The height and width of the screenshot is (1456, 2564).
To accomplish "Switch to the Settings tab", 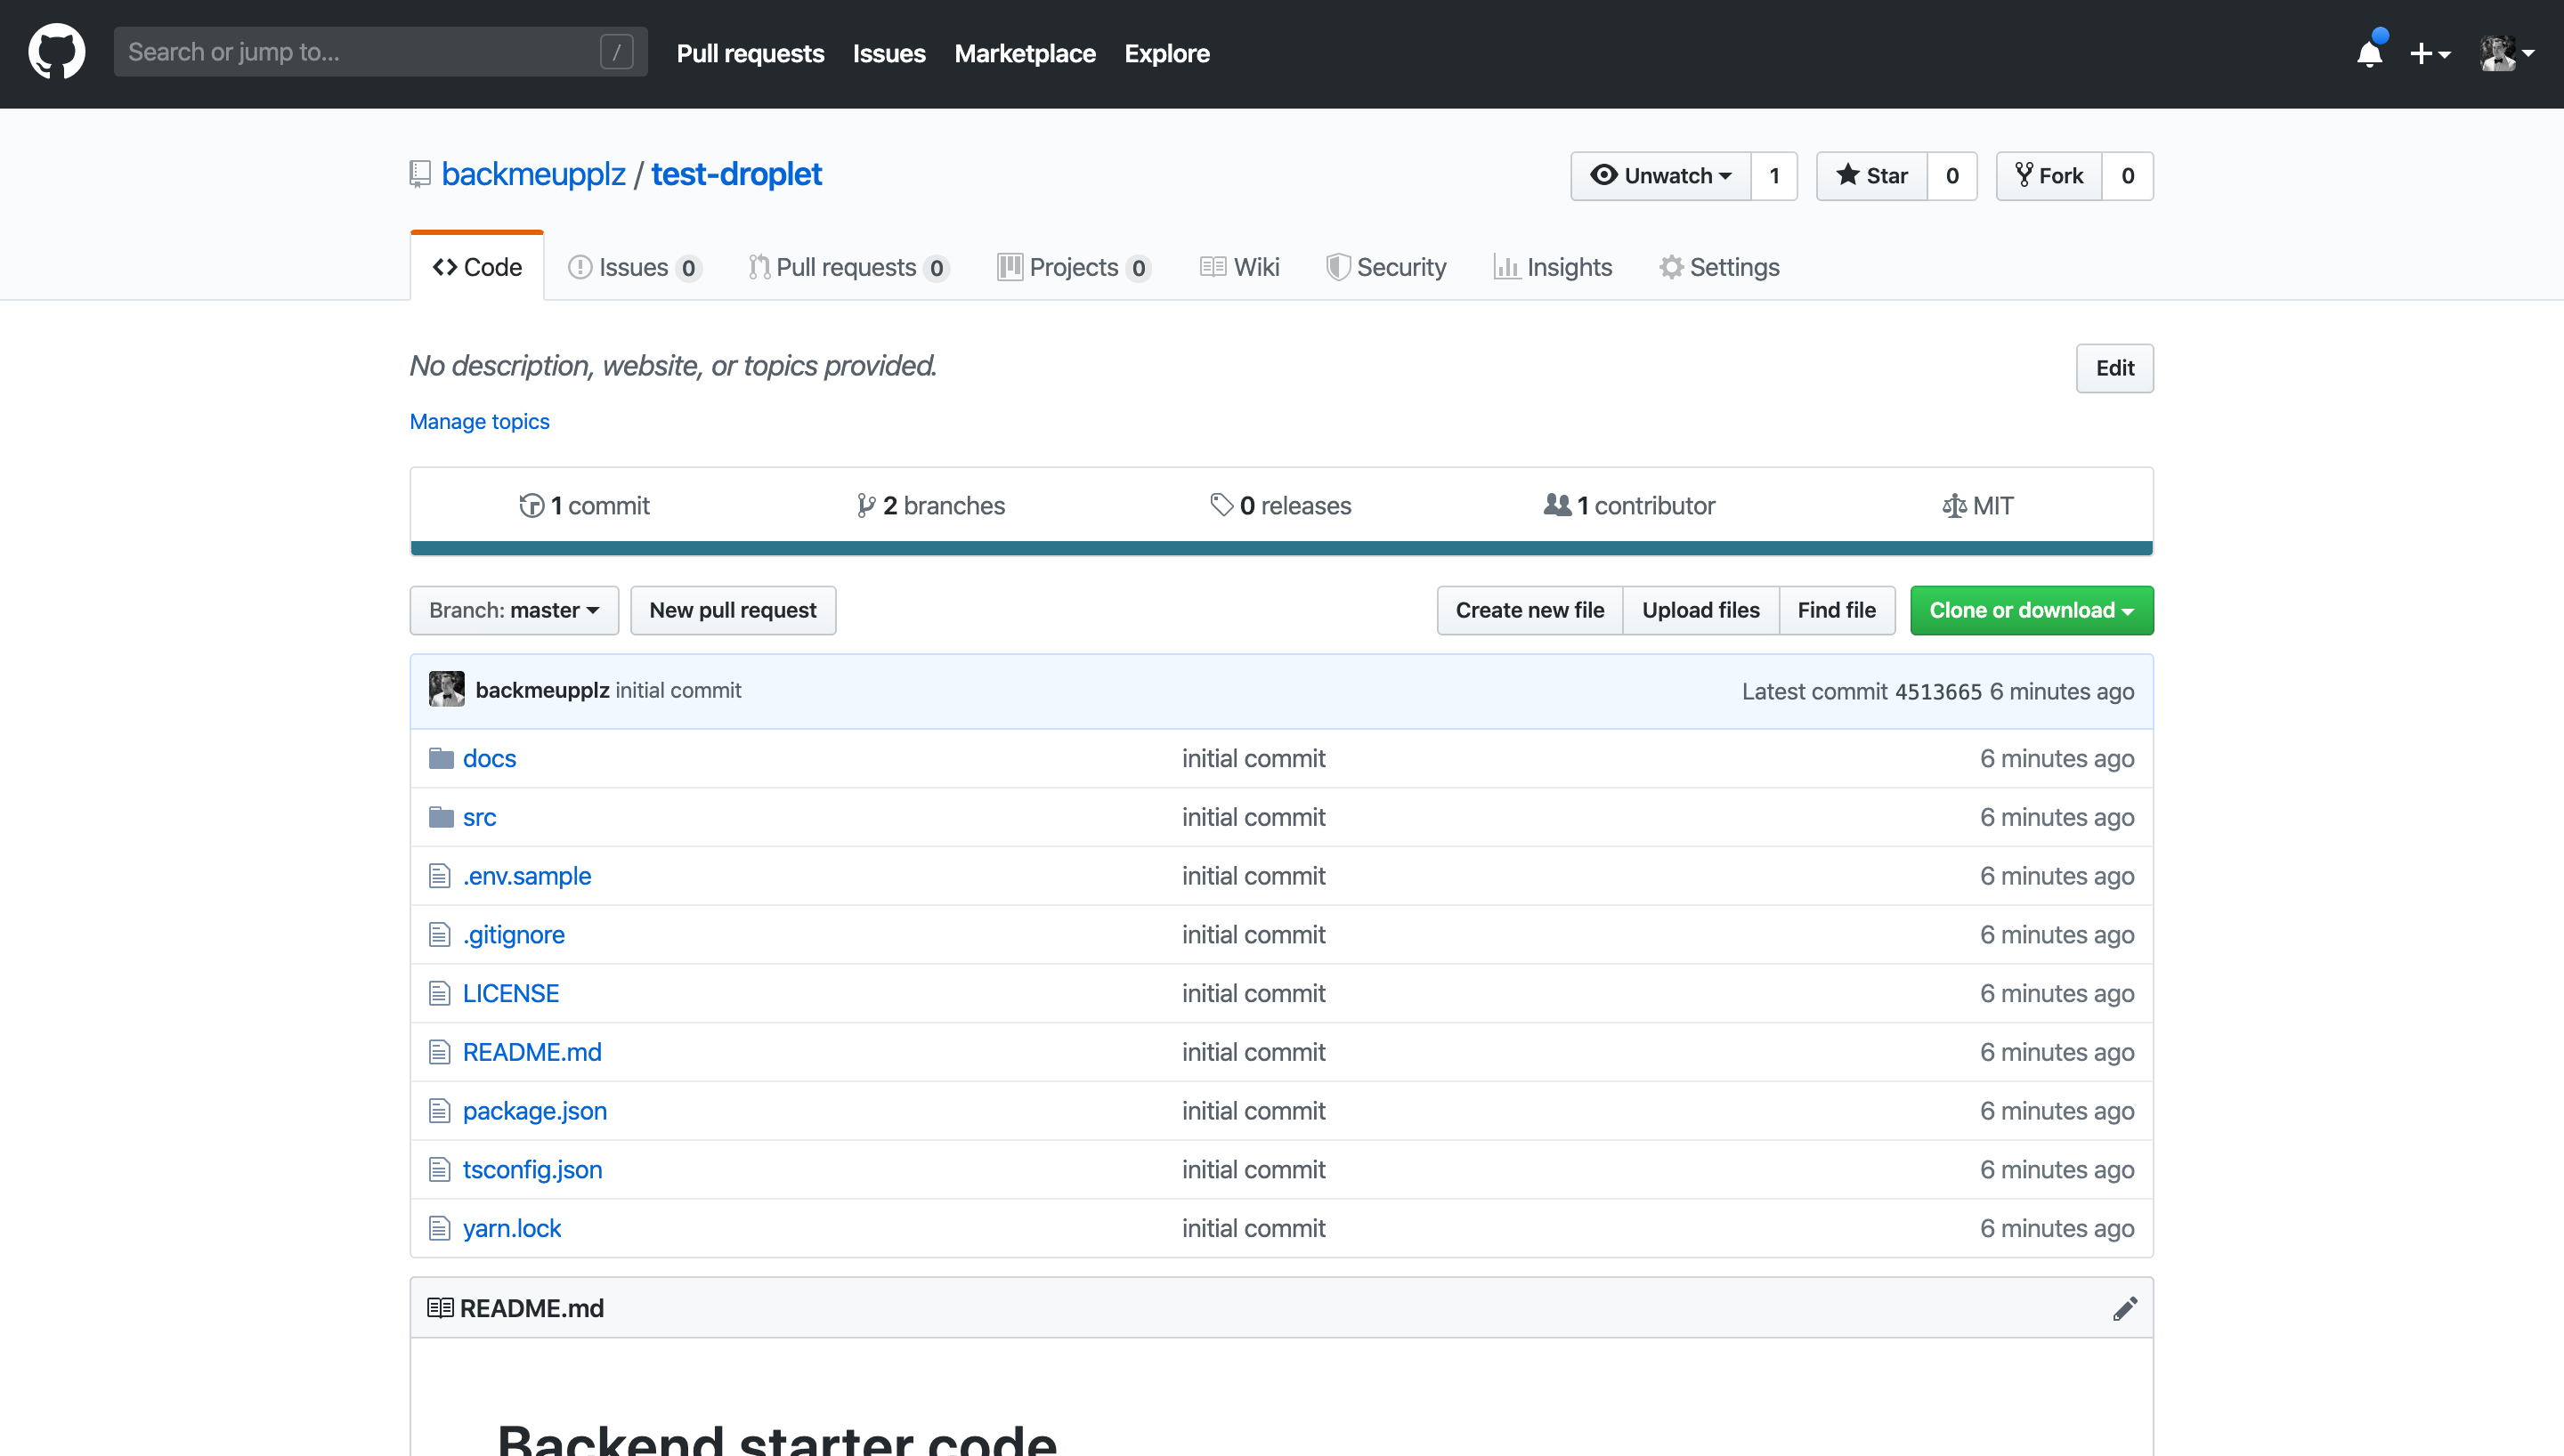I will pos(1719,267).
